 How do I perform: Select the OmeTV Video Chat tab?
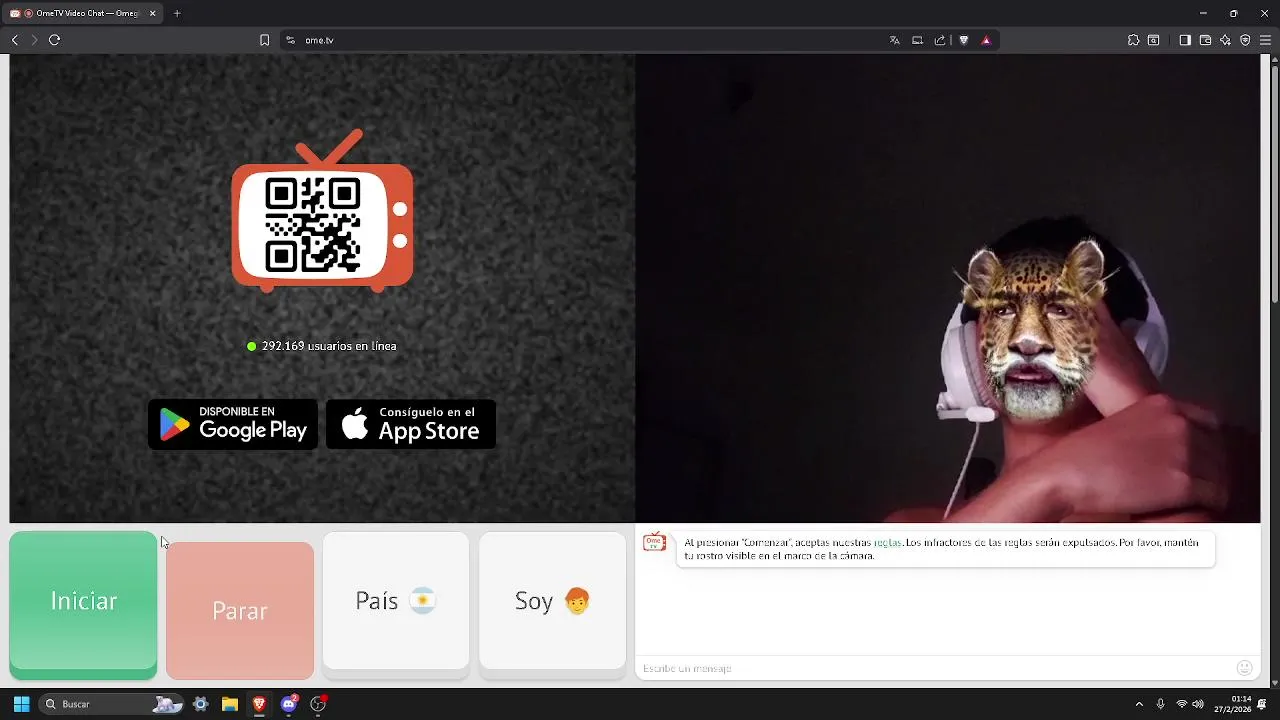(80, 14)
